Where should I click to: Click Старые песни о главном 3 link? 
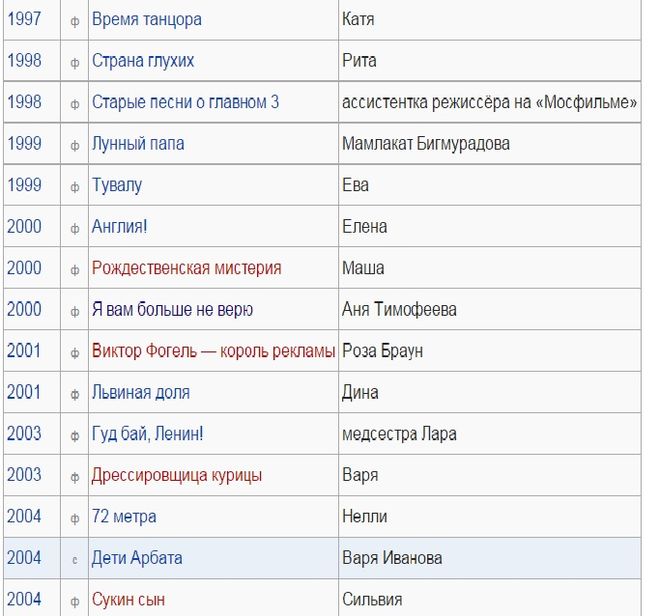point(185,102)
